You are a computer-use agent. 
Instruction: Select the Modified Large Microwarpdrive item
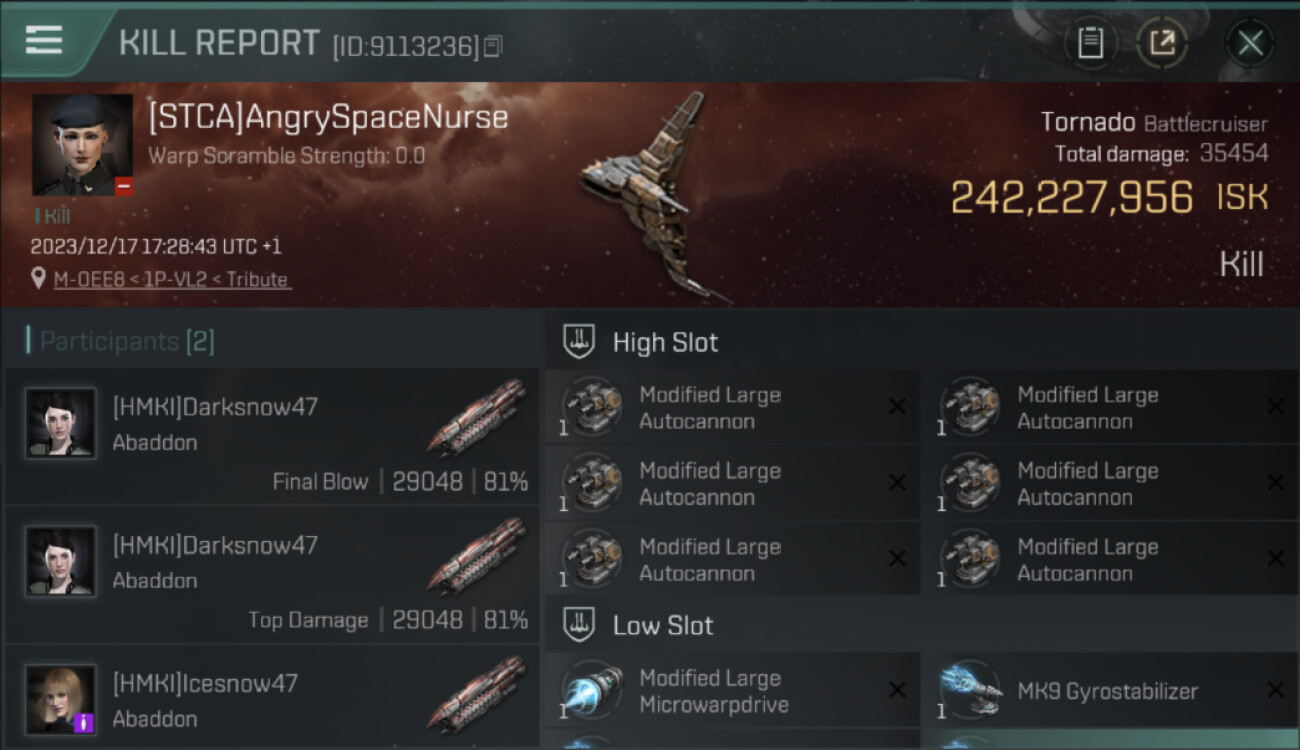732,691
